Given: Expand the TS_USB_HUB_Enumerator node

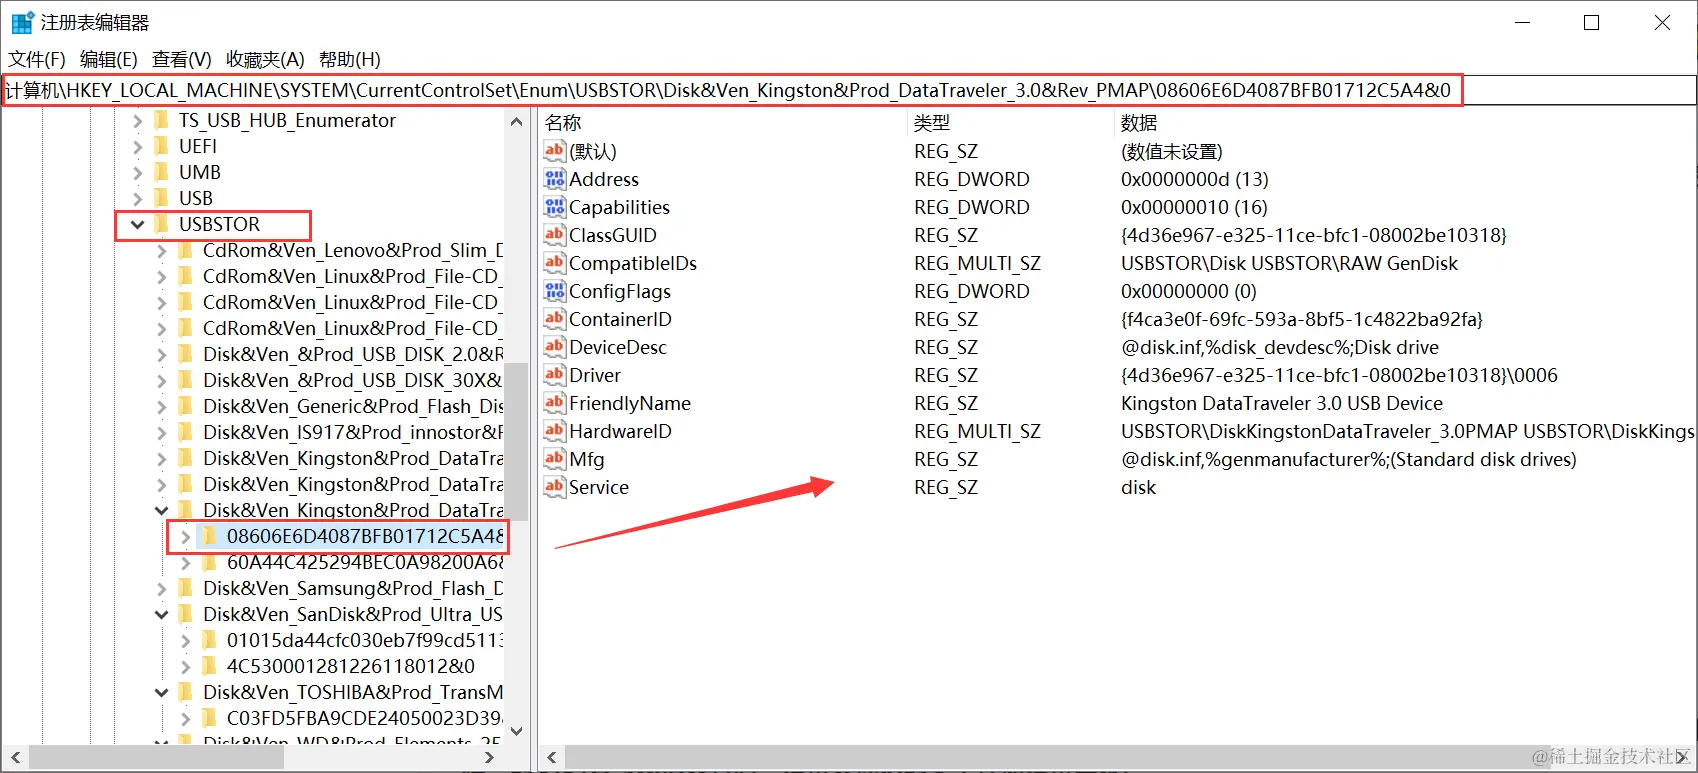Looking at the screenshot, I should click(x=138, y=120).
